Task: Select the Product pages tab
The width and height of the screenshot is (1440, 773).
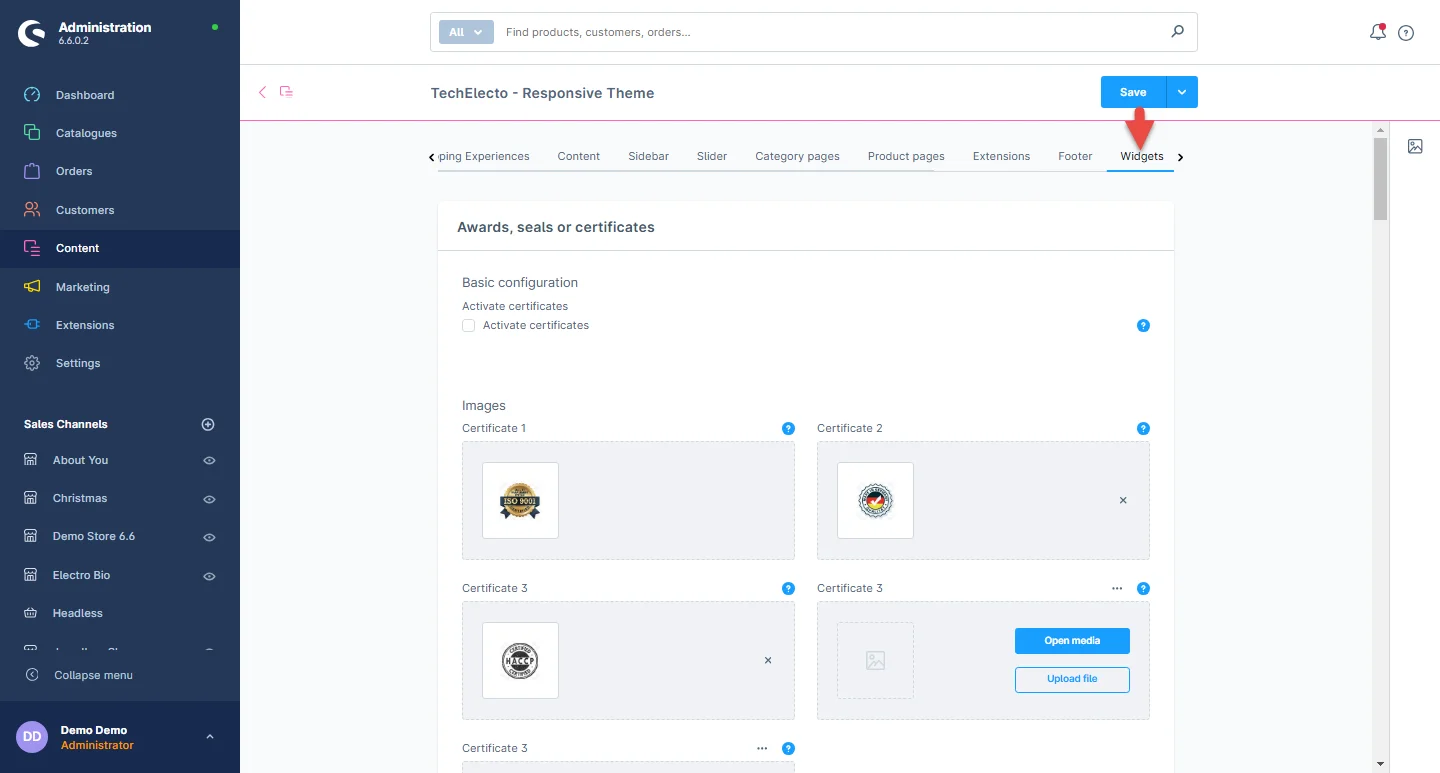Action: 906,156
